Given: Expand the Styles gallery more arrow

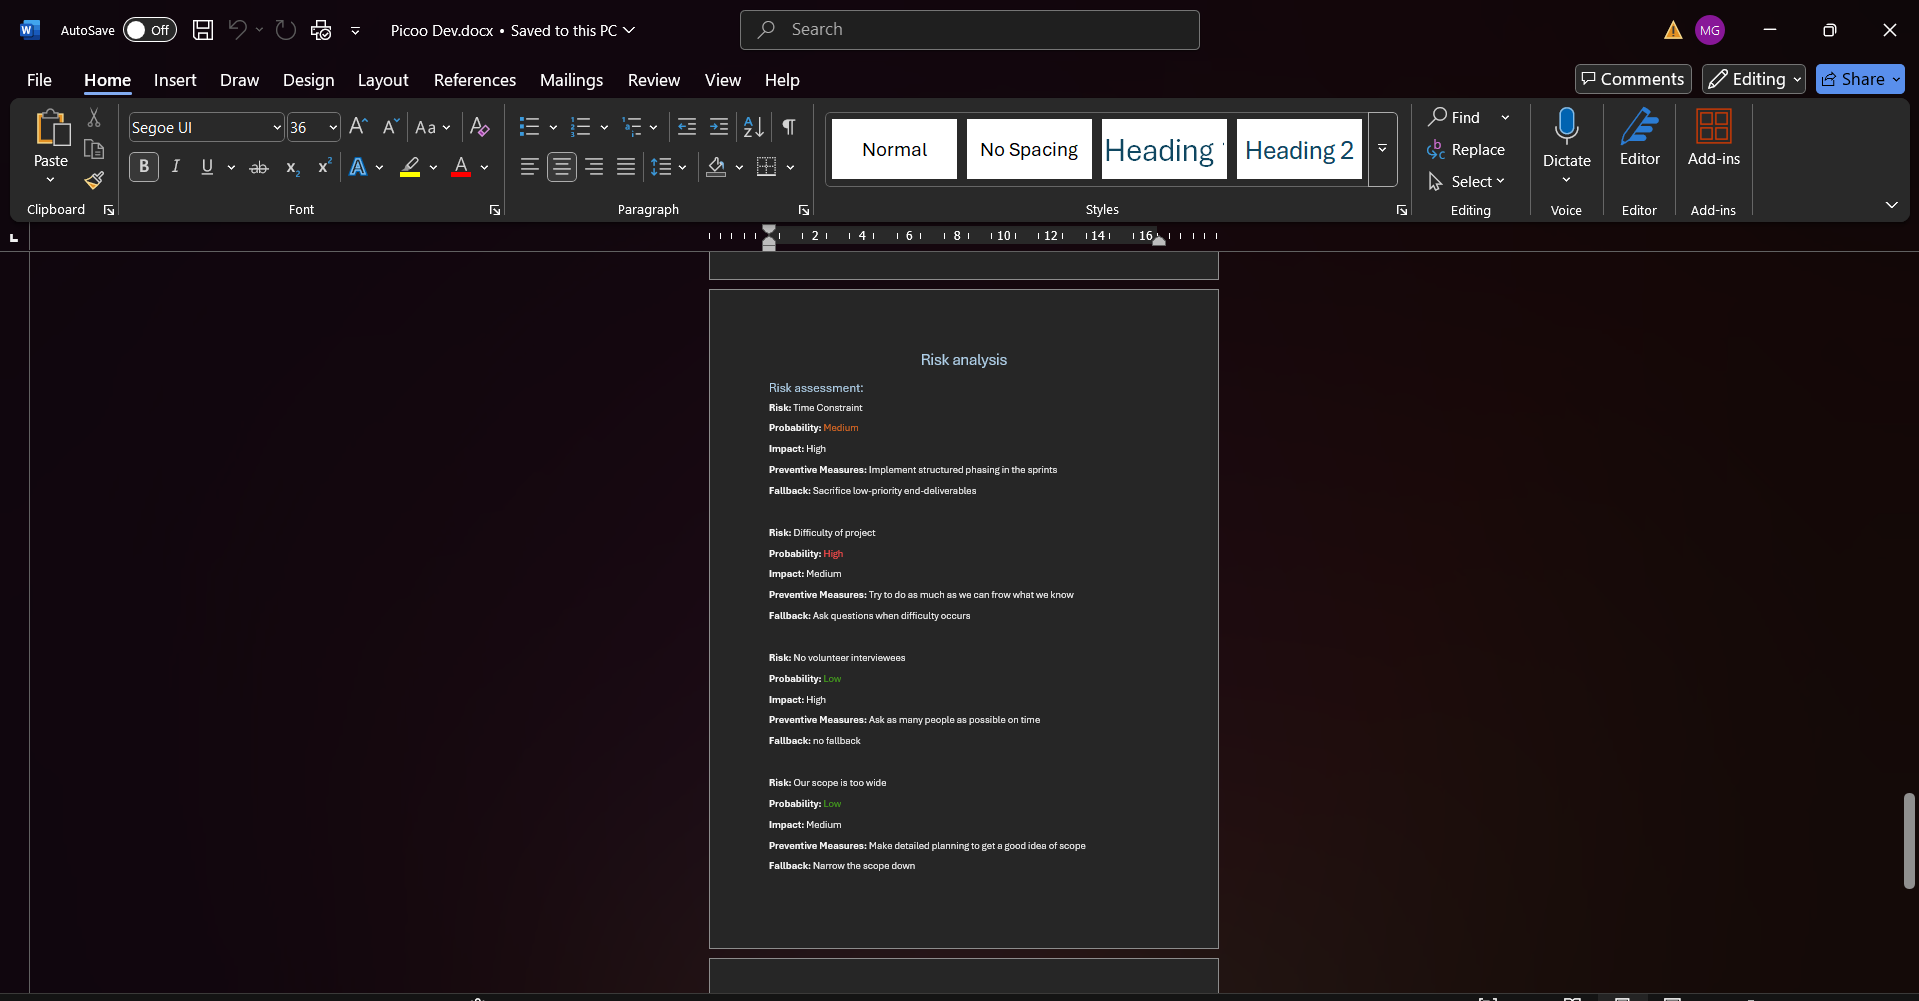Looking at the screenshot, I should pyautogui.click(x=1382, y=149).
